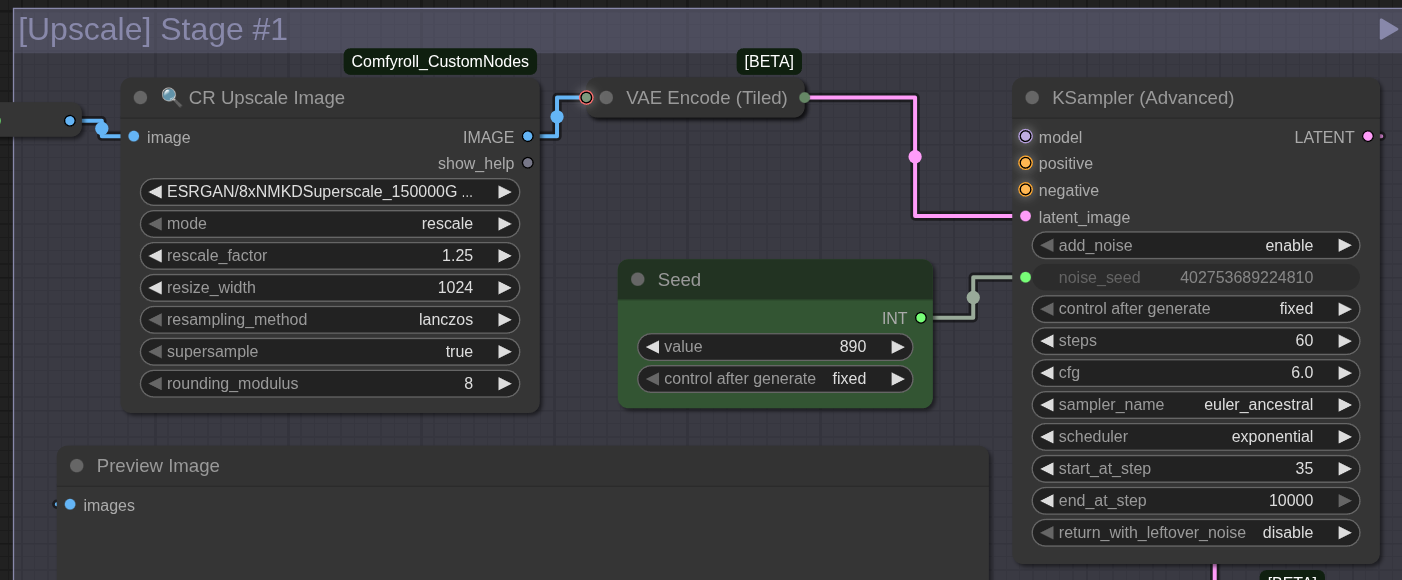The width and height of the screenshot is (1402, 580).
Task: Select the Seed node title
Action: tap(679, 280)
